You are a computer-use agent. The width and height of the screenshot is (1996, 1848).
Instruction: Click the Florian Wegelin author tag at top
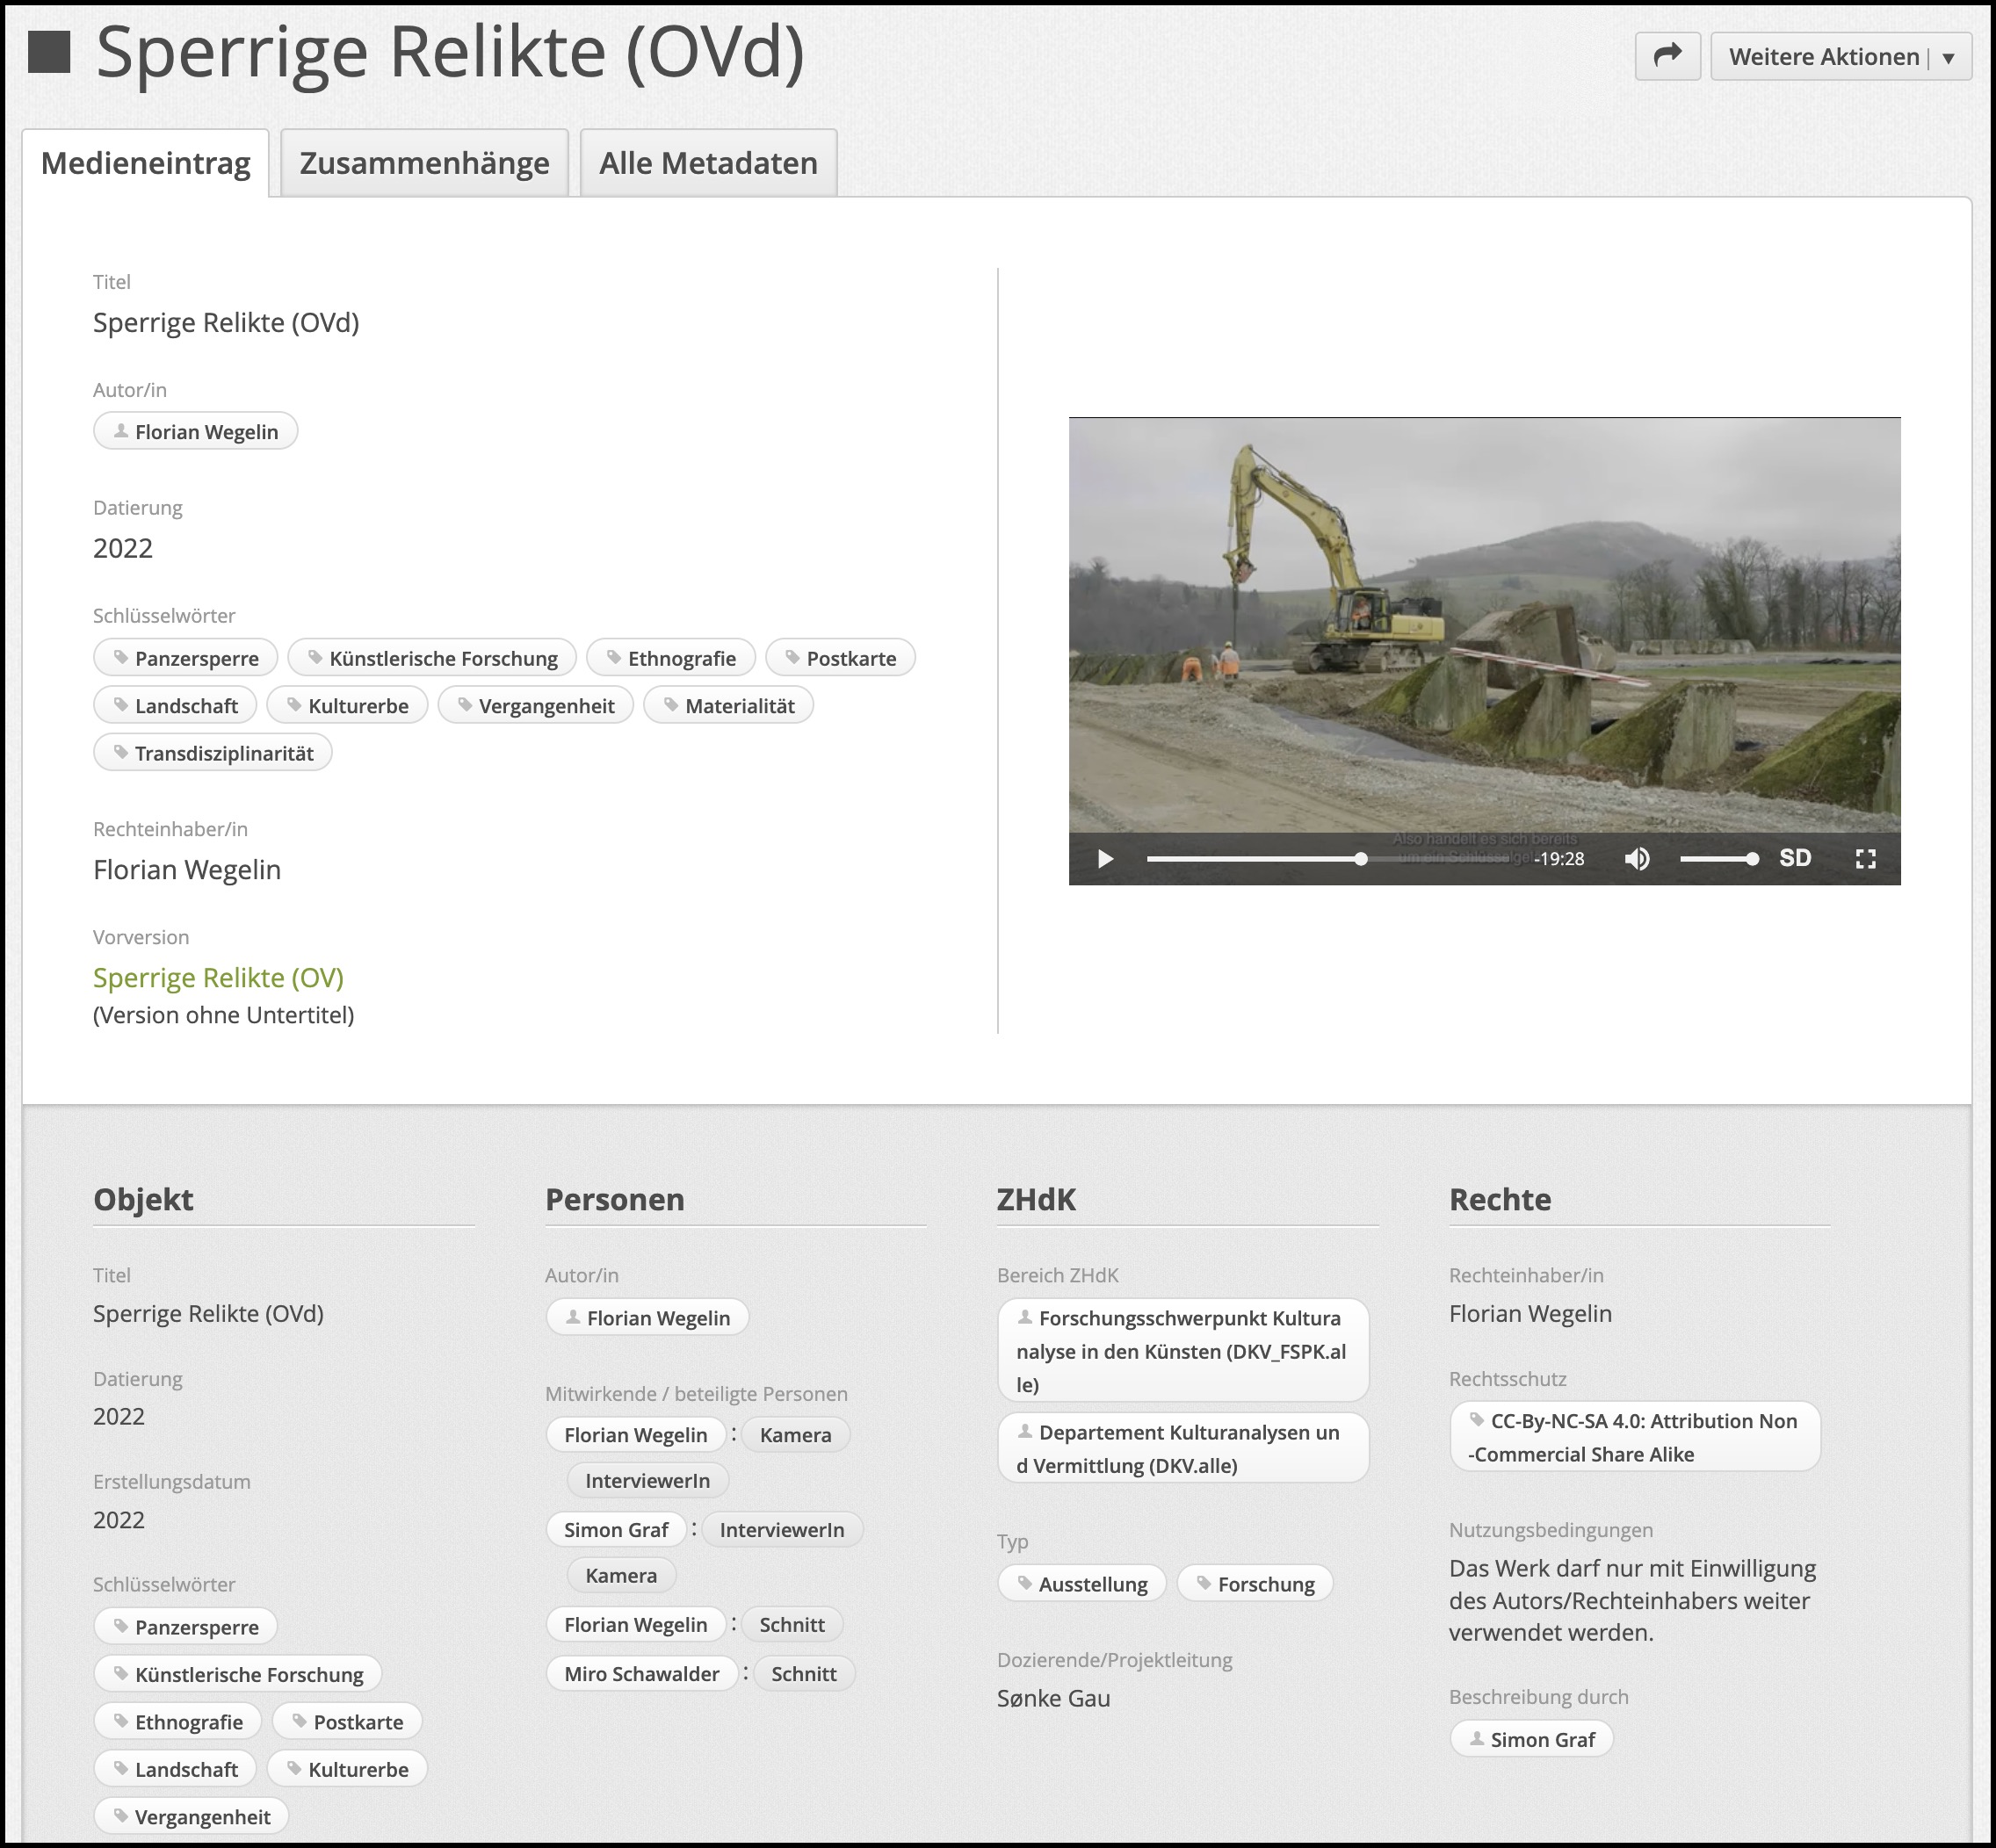click(x=196, y=432)
